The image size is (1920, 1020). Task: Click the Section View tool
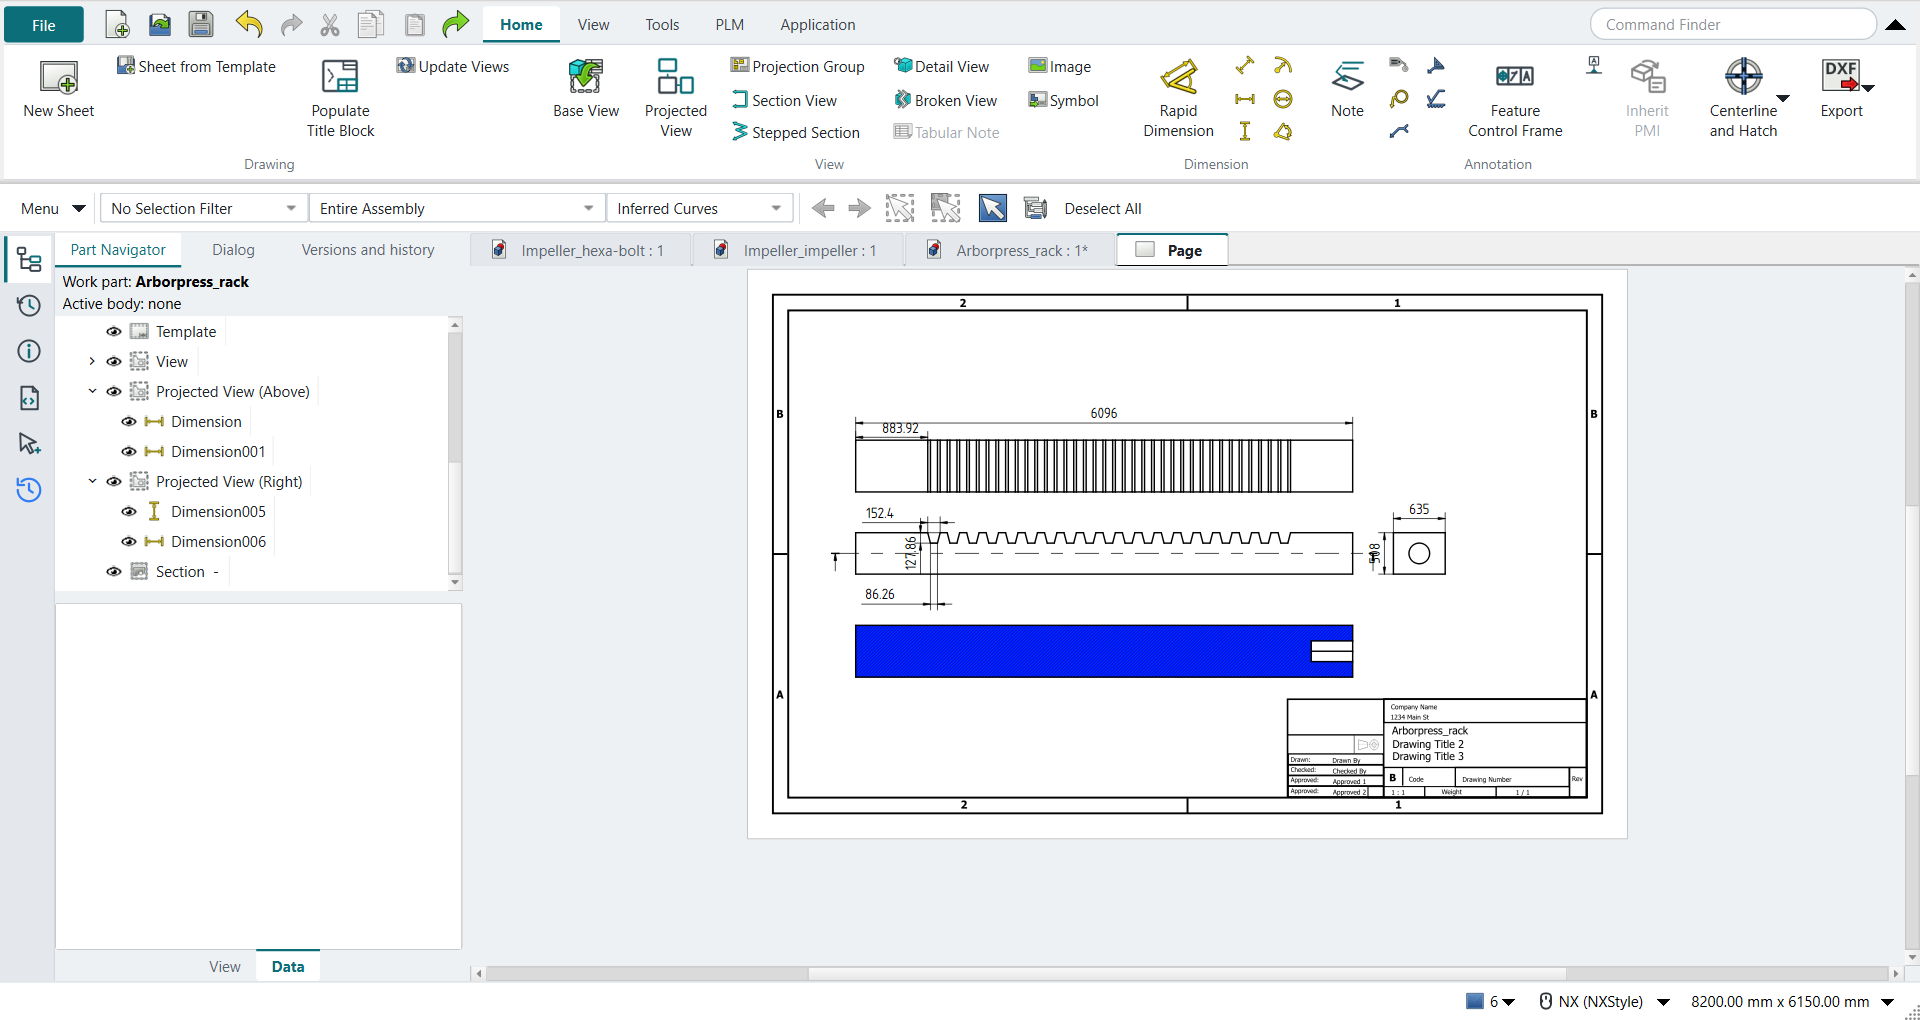784,100
